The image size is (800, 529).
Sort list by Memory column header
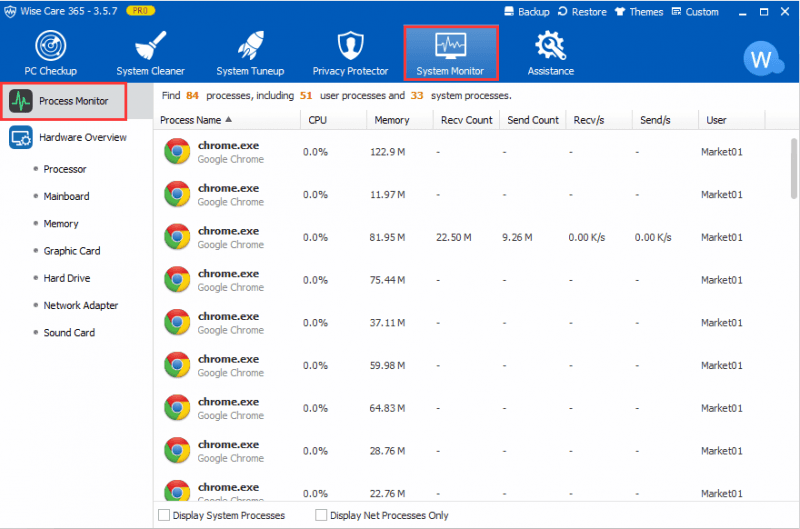[391, 120]
